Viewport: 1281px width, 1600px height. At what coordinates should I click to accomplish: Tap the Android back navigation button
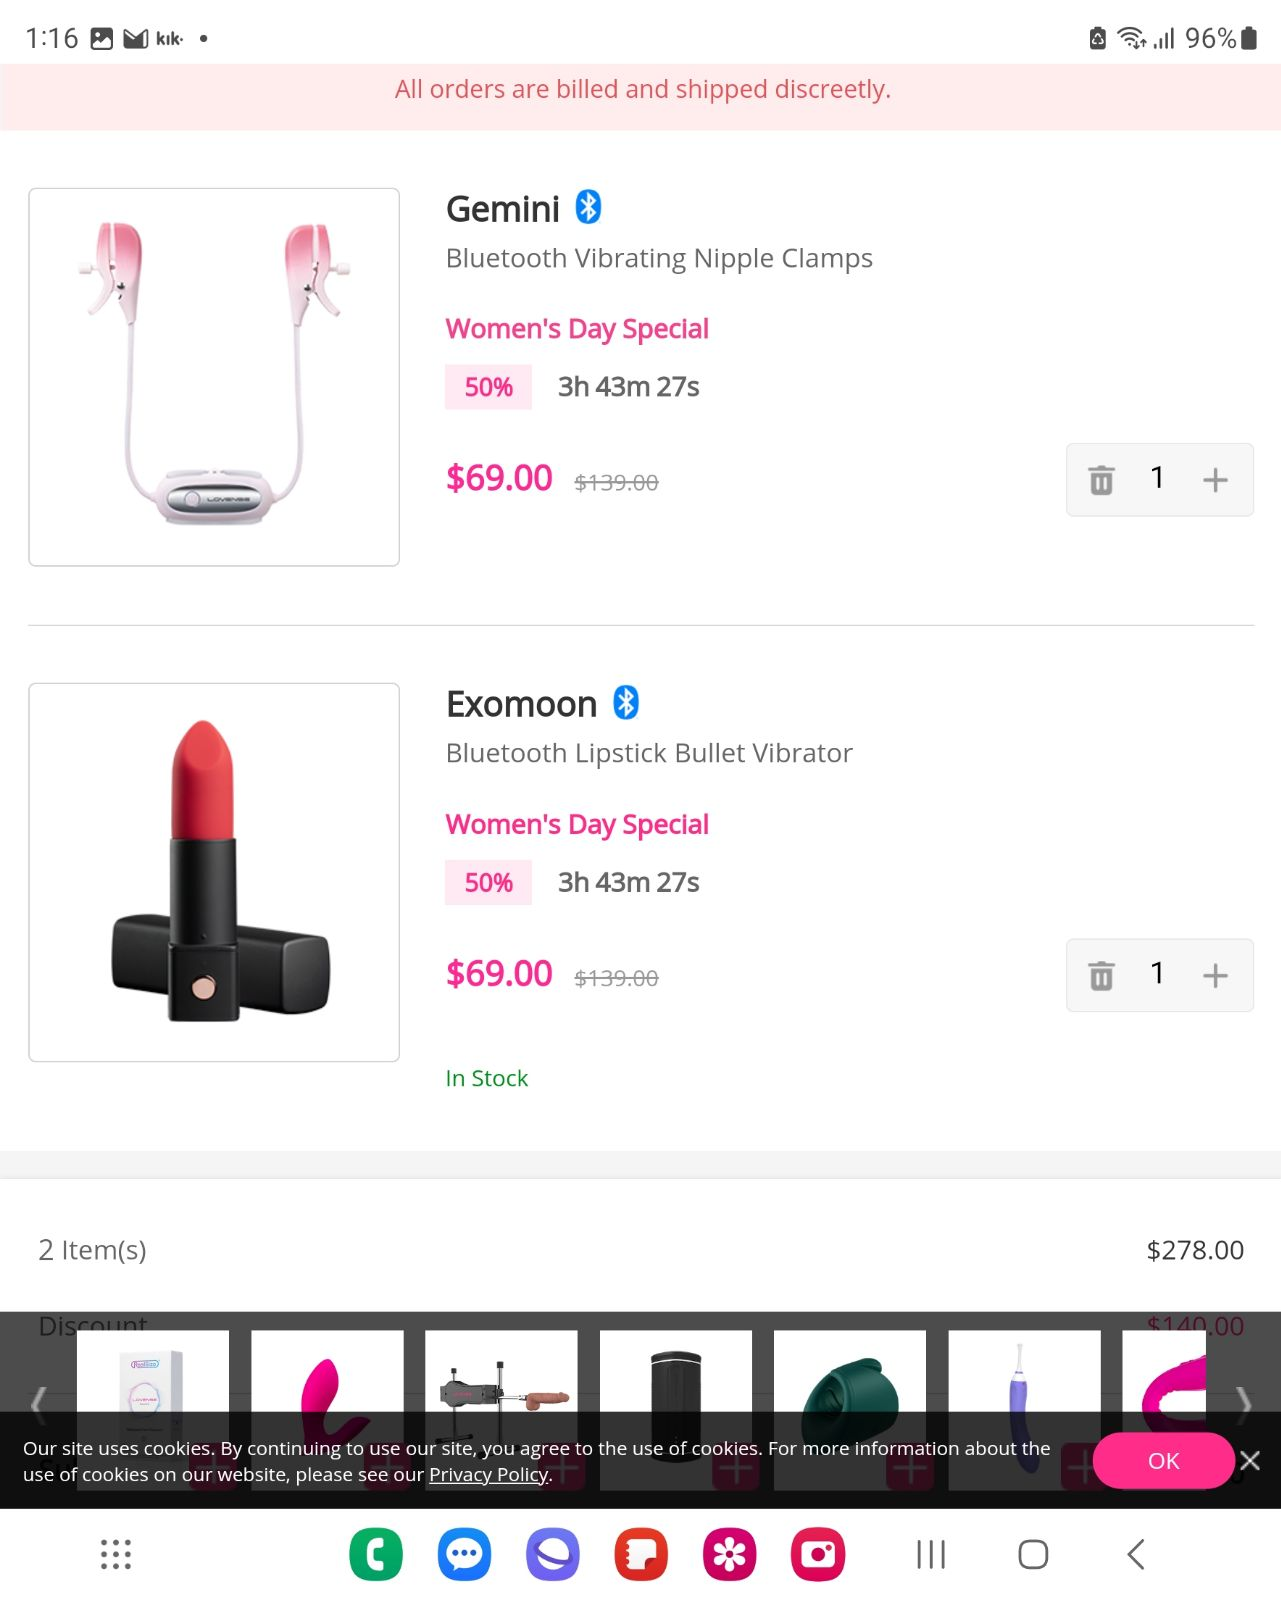tap(1136, 1554)
